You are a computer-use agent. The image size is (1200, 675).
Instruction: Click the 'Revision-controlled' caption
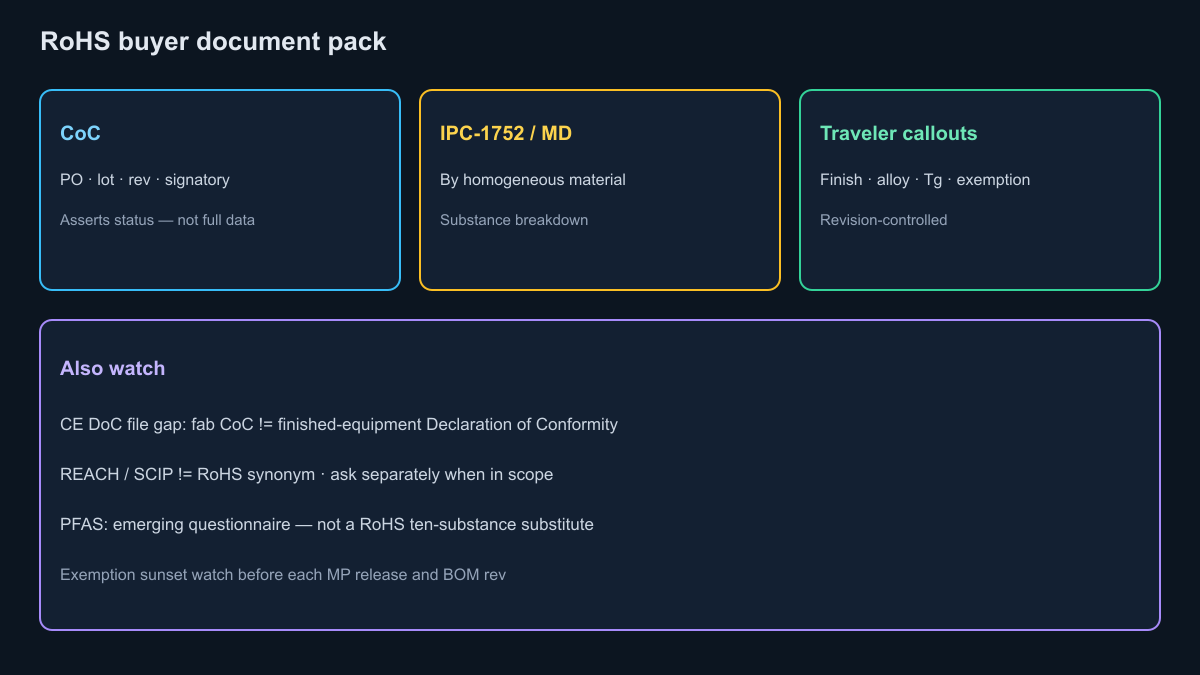click(884, 220)
